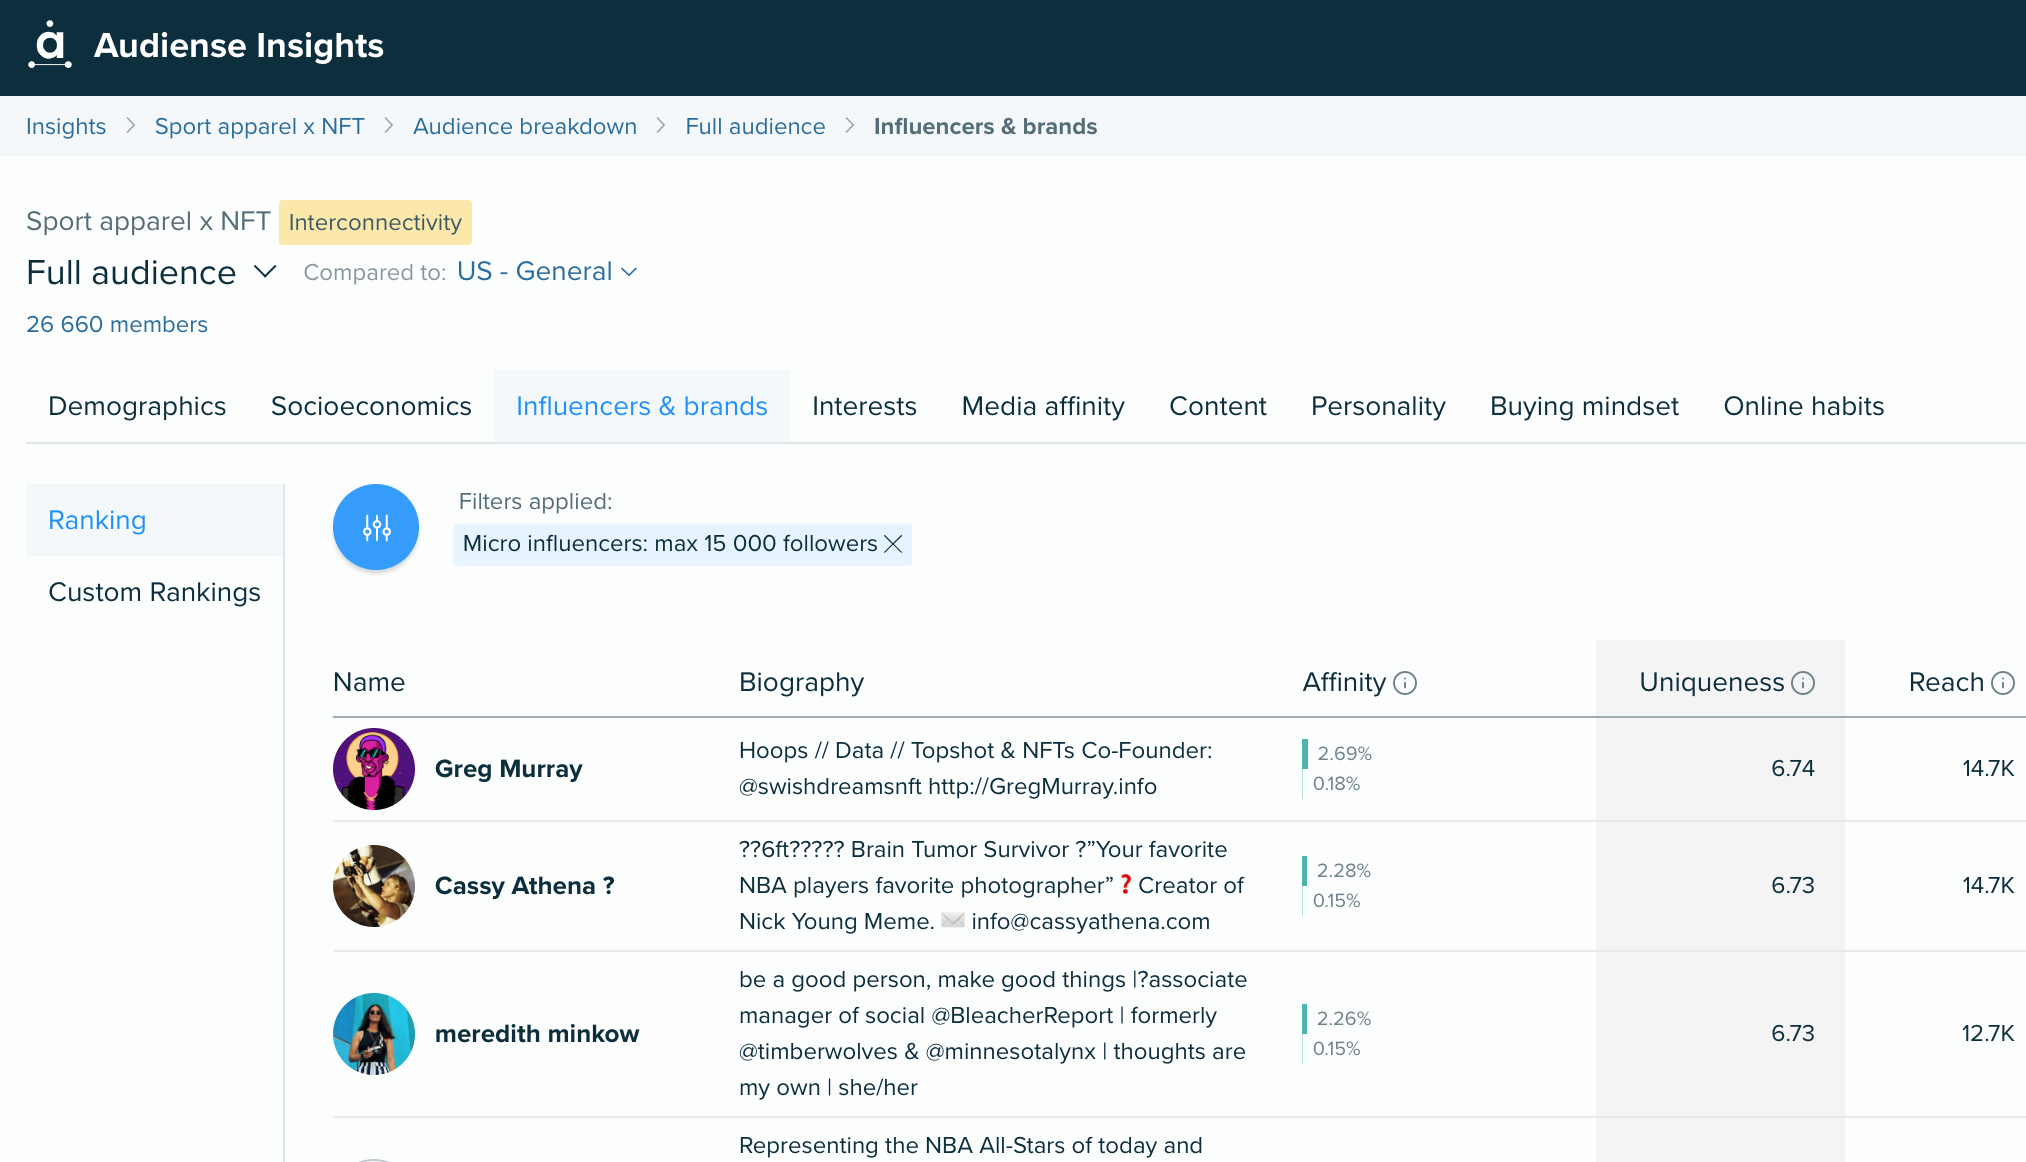Select Ranking in the sidebar
This screenshot has height=1162, width=2026.
155,520
